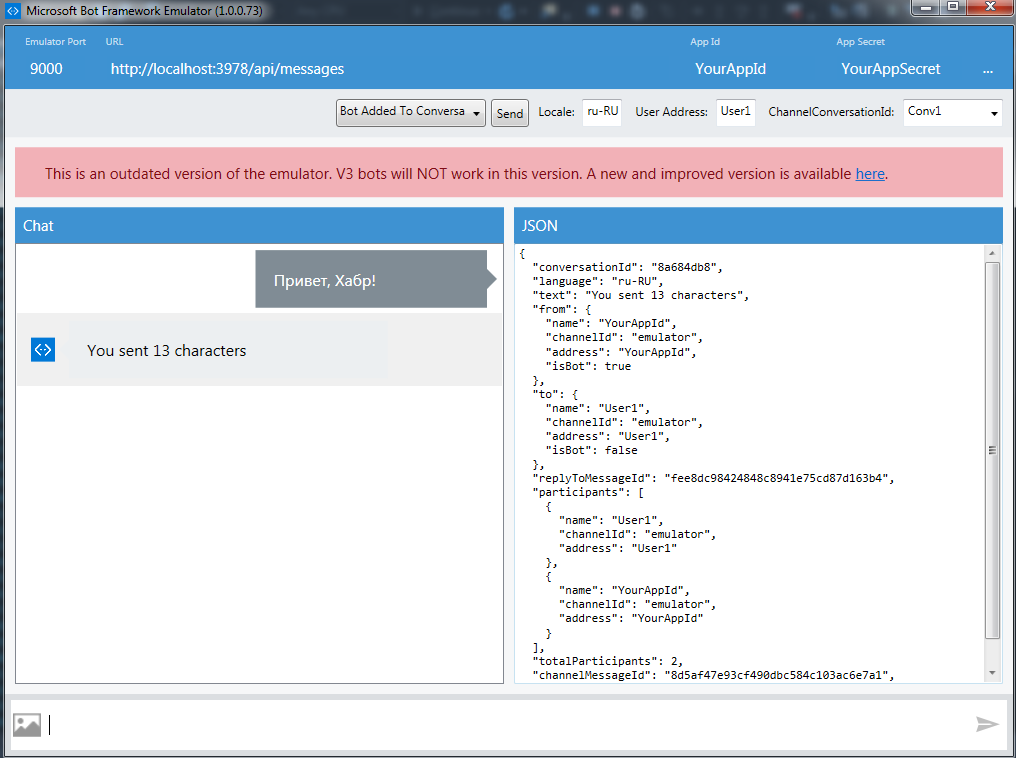Expand the ChannelConversationId Conv1 dropdown

pyautogui.click(x=952, y=113)
